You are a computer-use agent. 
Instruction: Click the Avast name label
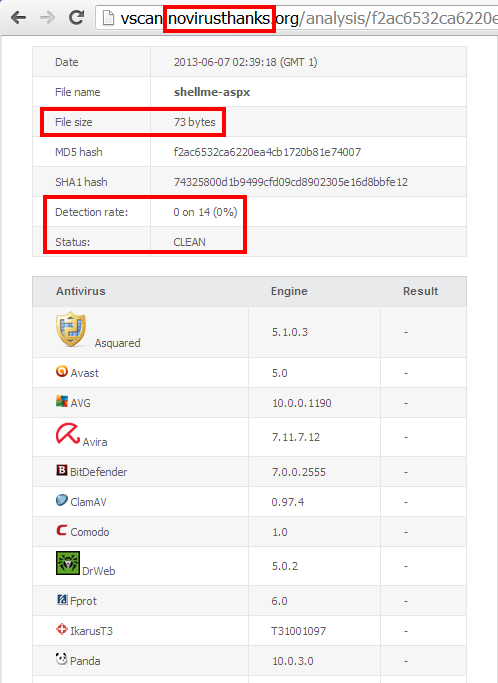point(85,373)
